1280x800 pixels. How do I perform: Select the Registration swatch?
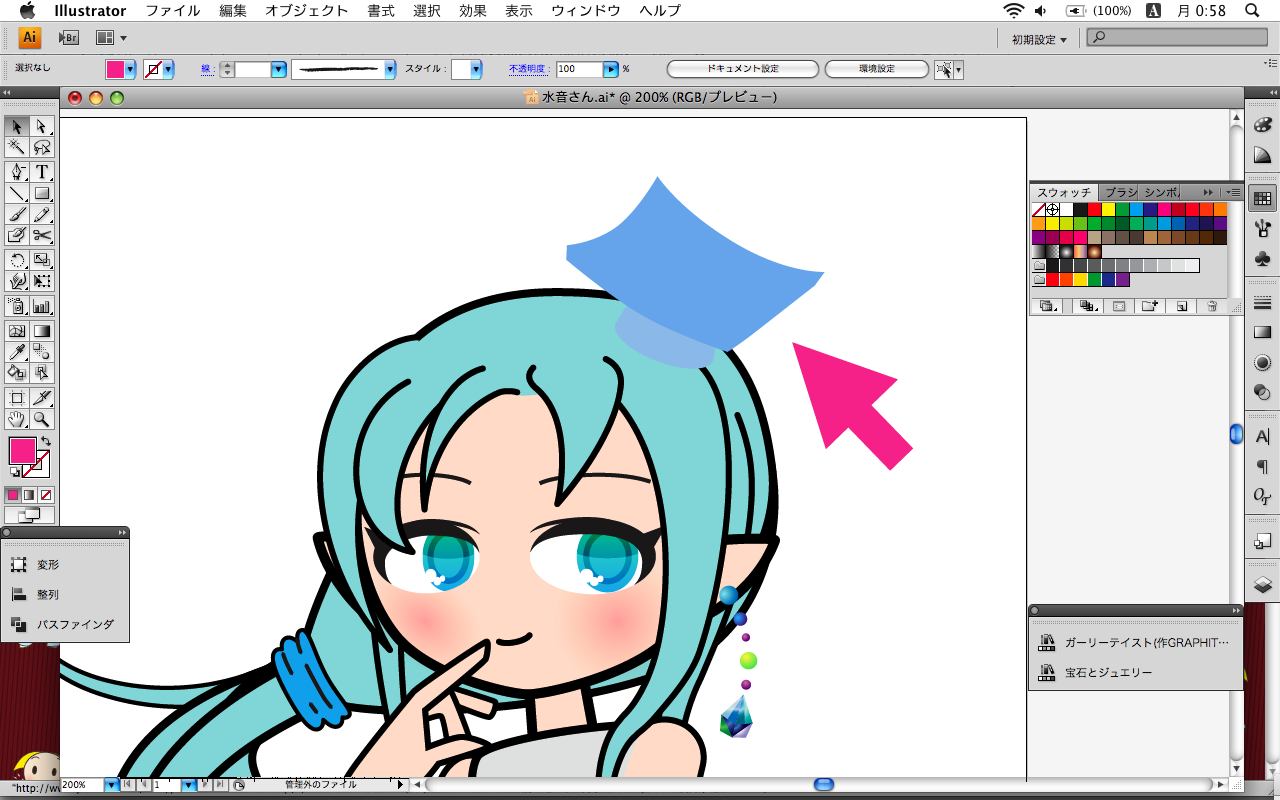[1053, 210]
